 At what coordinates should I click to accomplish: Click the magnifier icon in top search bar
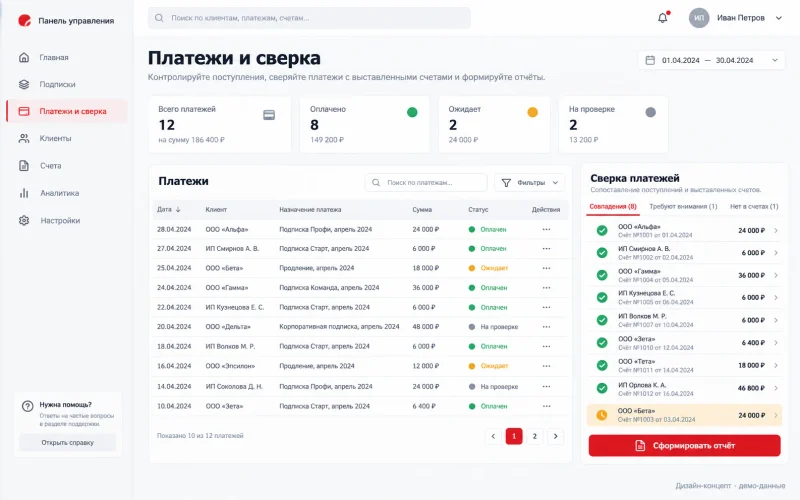point(159,18)
